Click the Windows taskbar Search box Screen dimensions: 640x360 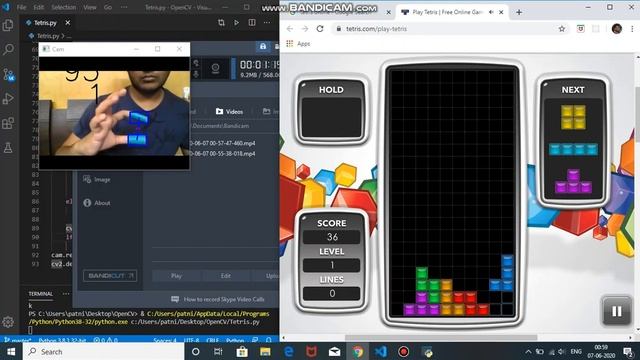104,351
